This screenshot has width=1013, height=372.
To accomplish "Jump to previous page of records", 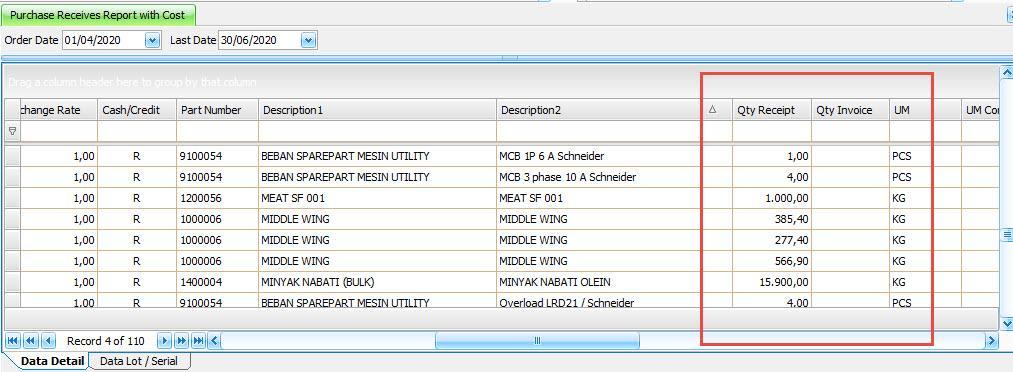I will (30, 341).
